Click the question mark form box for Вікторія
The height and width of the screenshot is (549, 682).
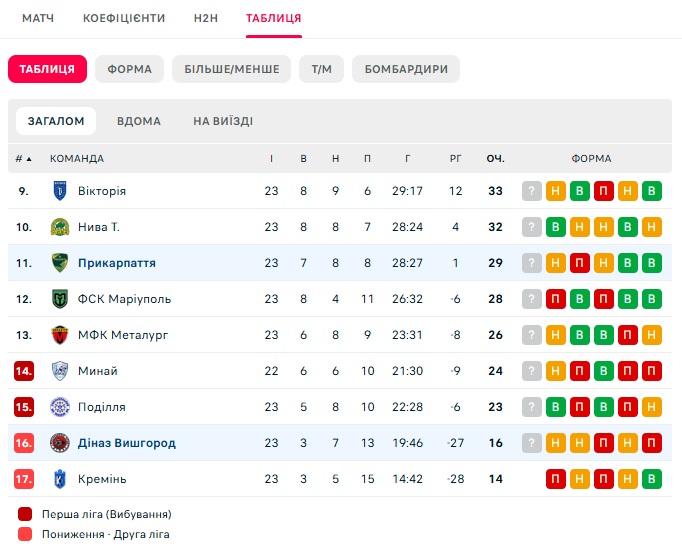pyautogui.click(x=532, y=191)
